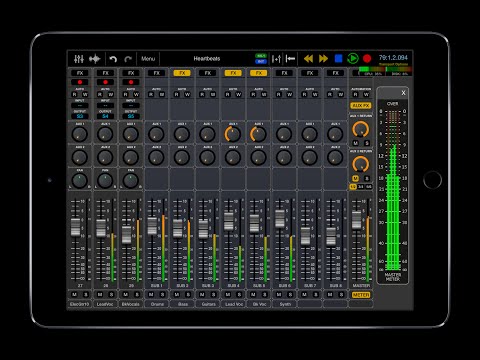Click the Heartbeats project title
This screenshot has height=360, width=480.
click(207, 59)
